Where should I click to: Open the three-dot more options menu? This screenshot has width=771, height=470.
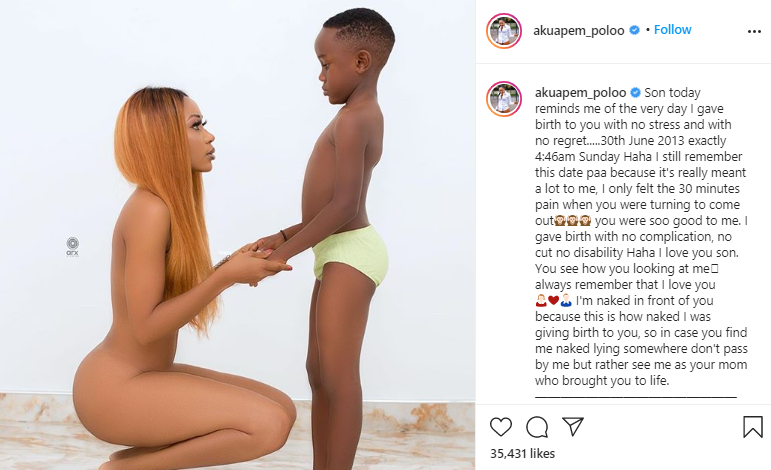click(x=754, y=31)
